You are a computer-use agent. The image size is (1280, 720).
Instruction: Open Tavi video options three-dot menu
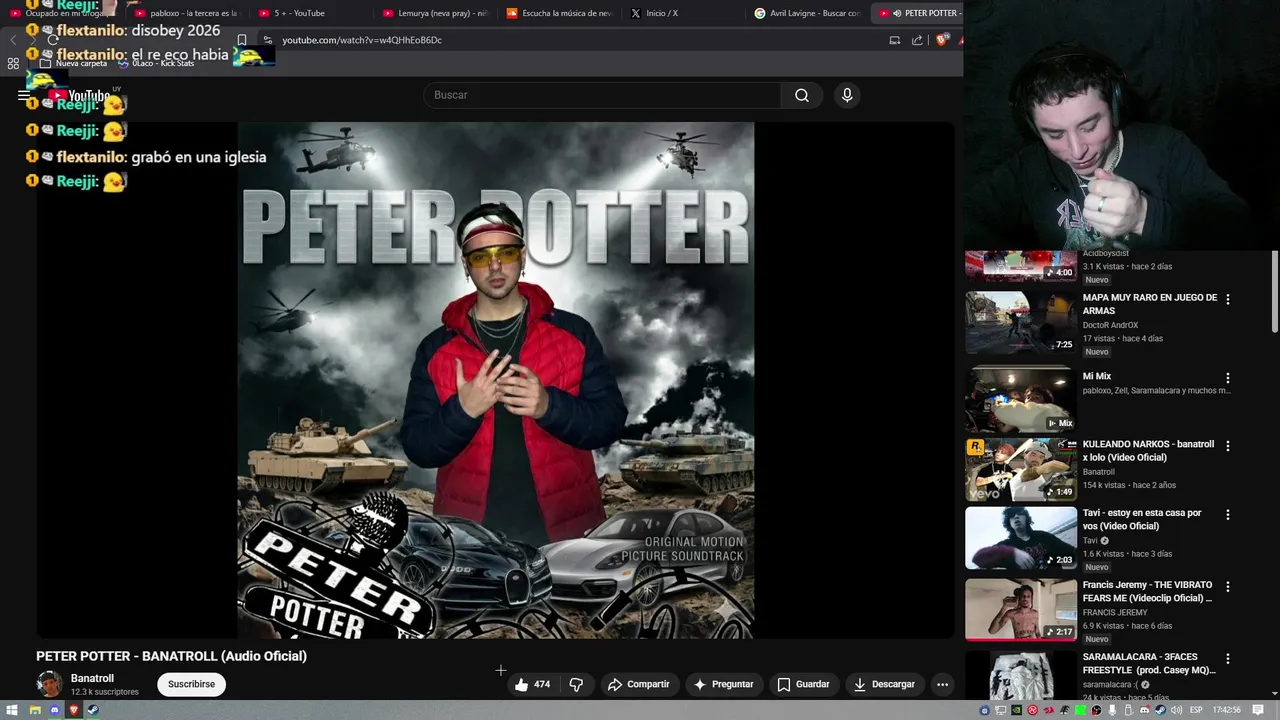(x=1228, y=515)
